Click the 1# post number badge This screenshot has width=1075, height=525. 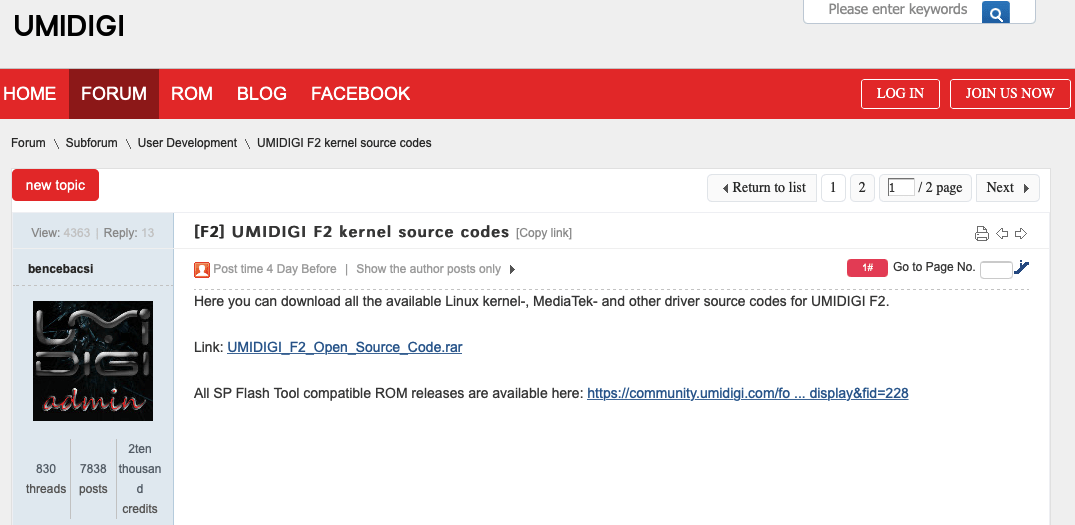click(x=867, y=268)
